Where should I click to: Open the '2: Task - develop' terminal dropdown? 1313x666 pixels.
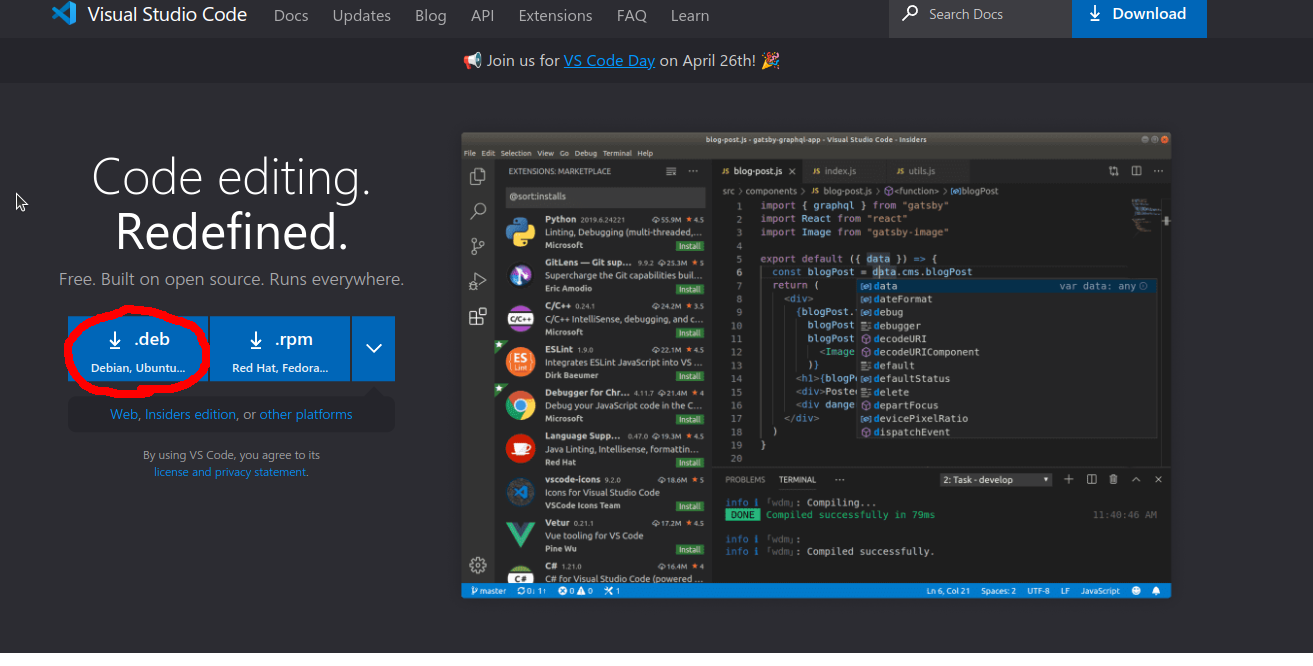coord(996,480)
